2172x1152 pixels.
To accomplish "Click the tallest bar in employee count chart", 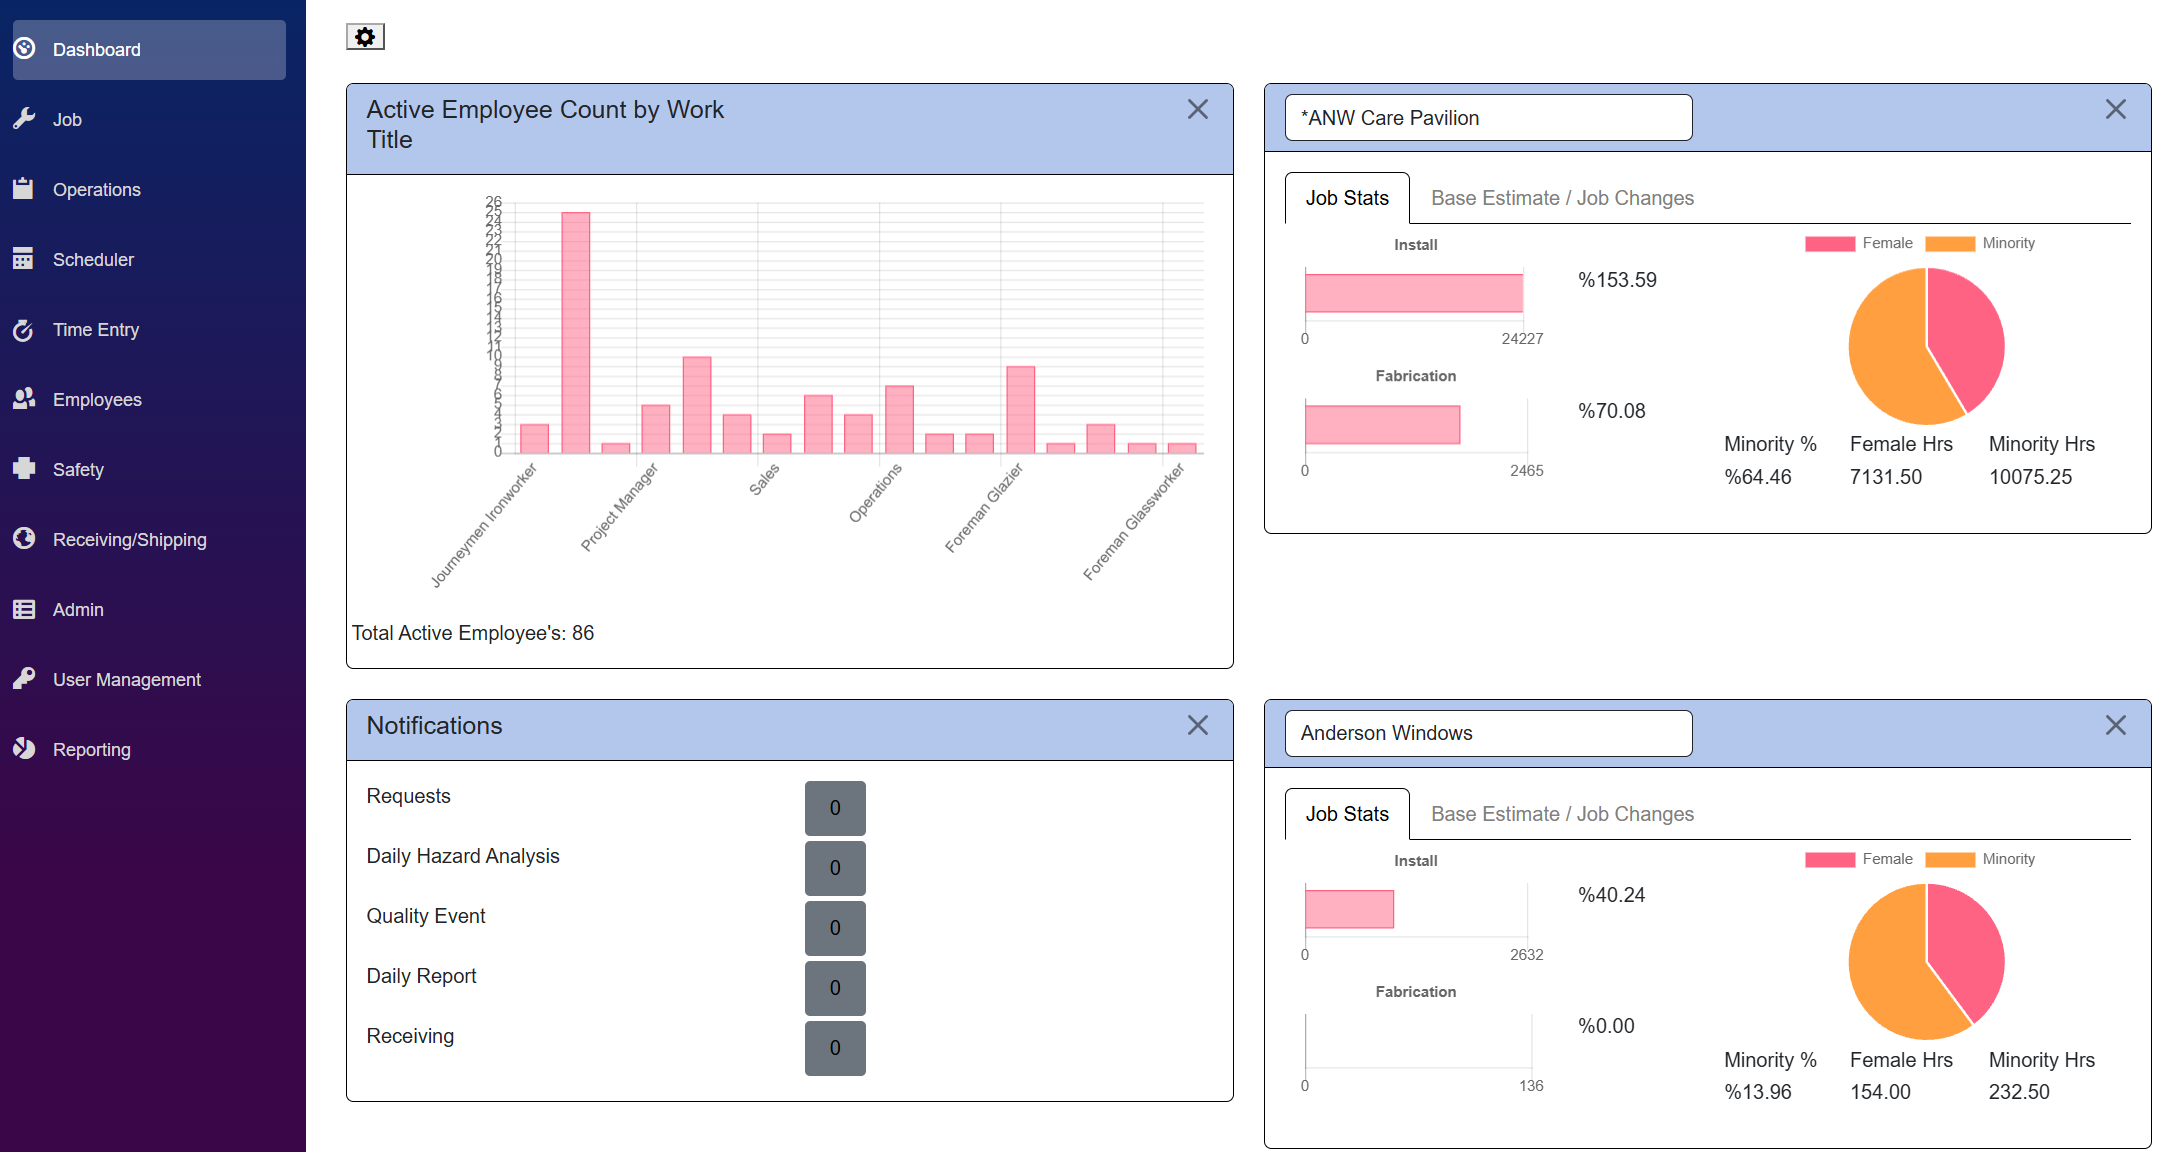I will (576, 333).
